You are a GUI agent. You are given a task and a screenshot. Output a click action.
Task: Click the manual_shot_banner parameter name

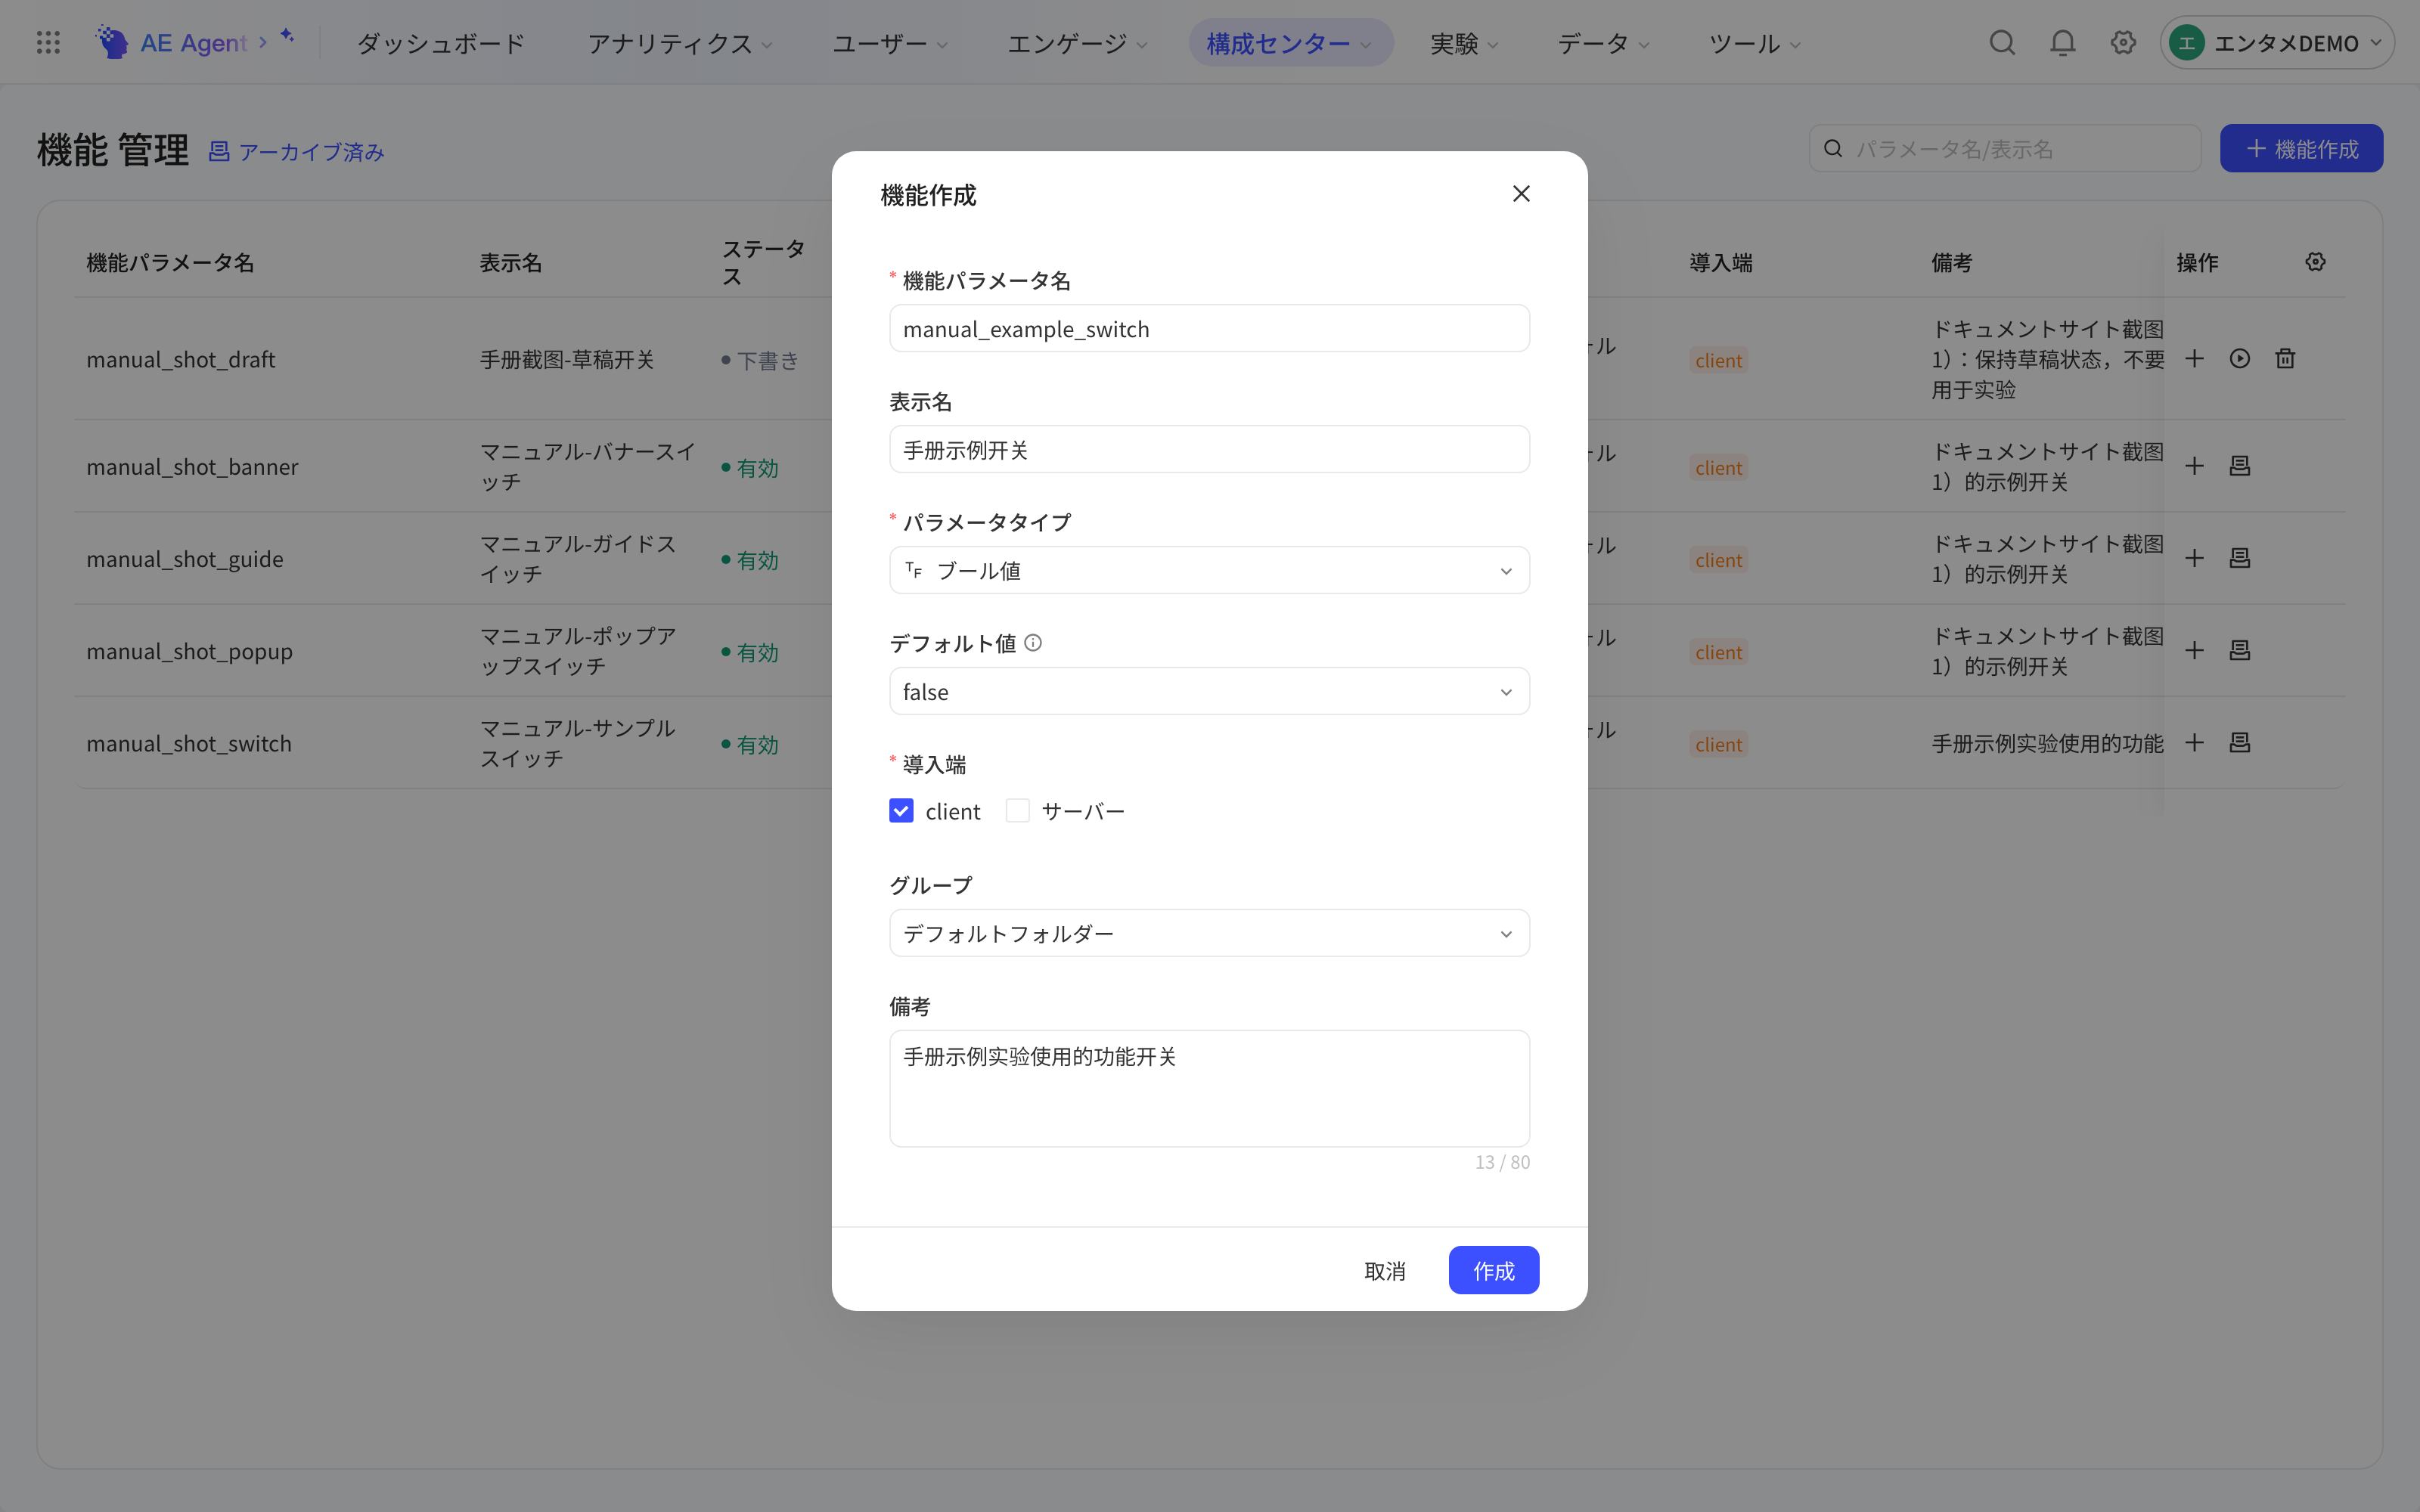coord(192,466)
